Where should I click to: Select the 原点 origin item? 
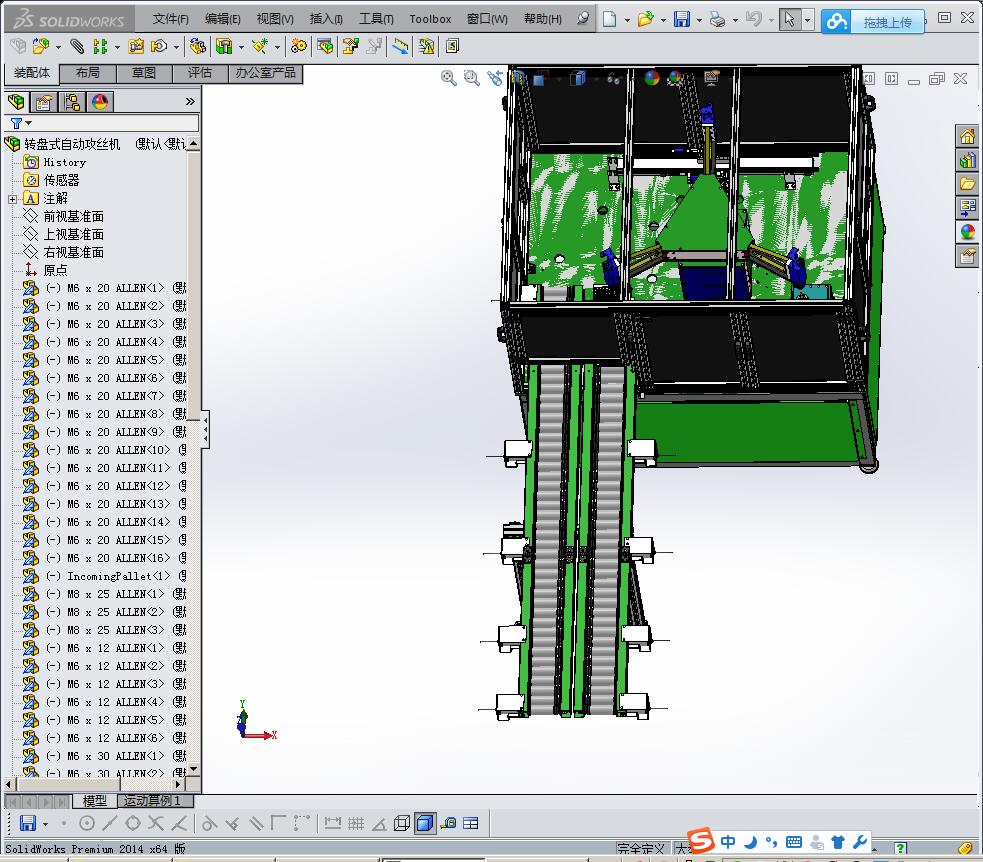click(x=55, y=270)
